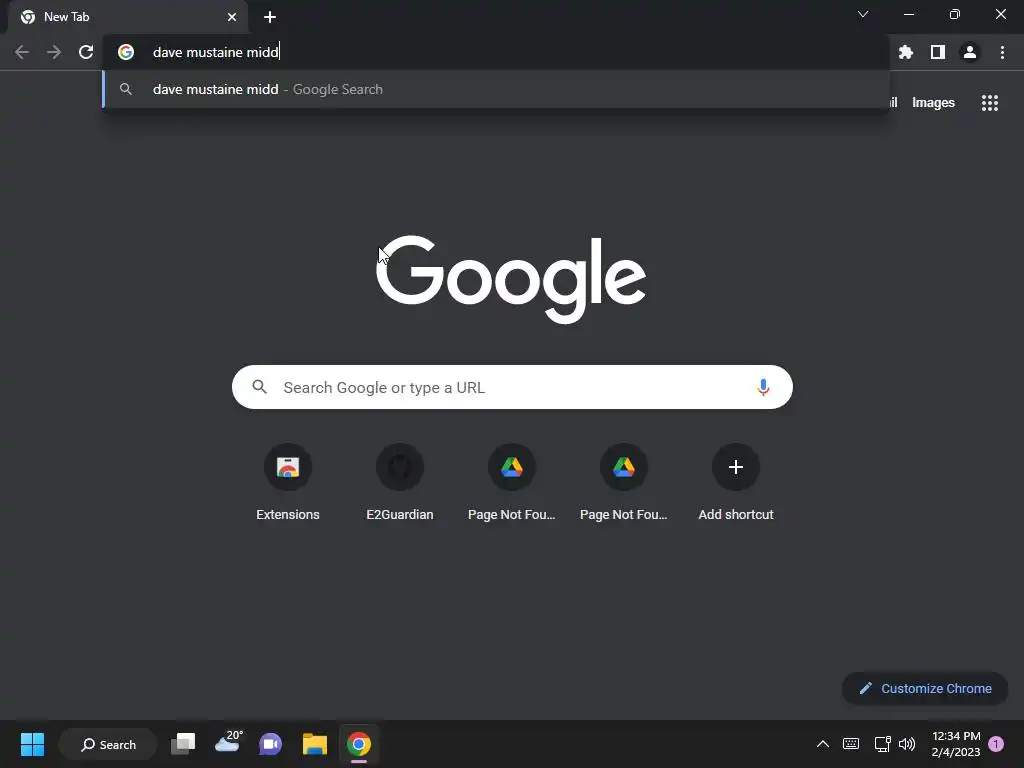Open the weather widget showing 20°

click(227, 743)
